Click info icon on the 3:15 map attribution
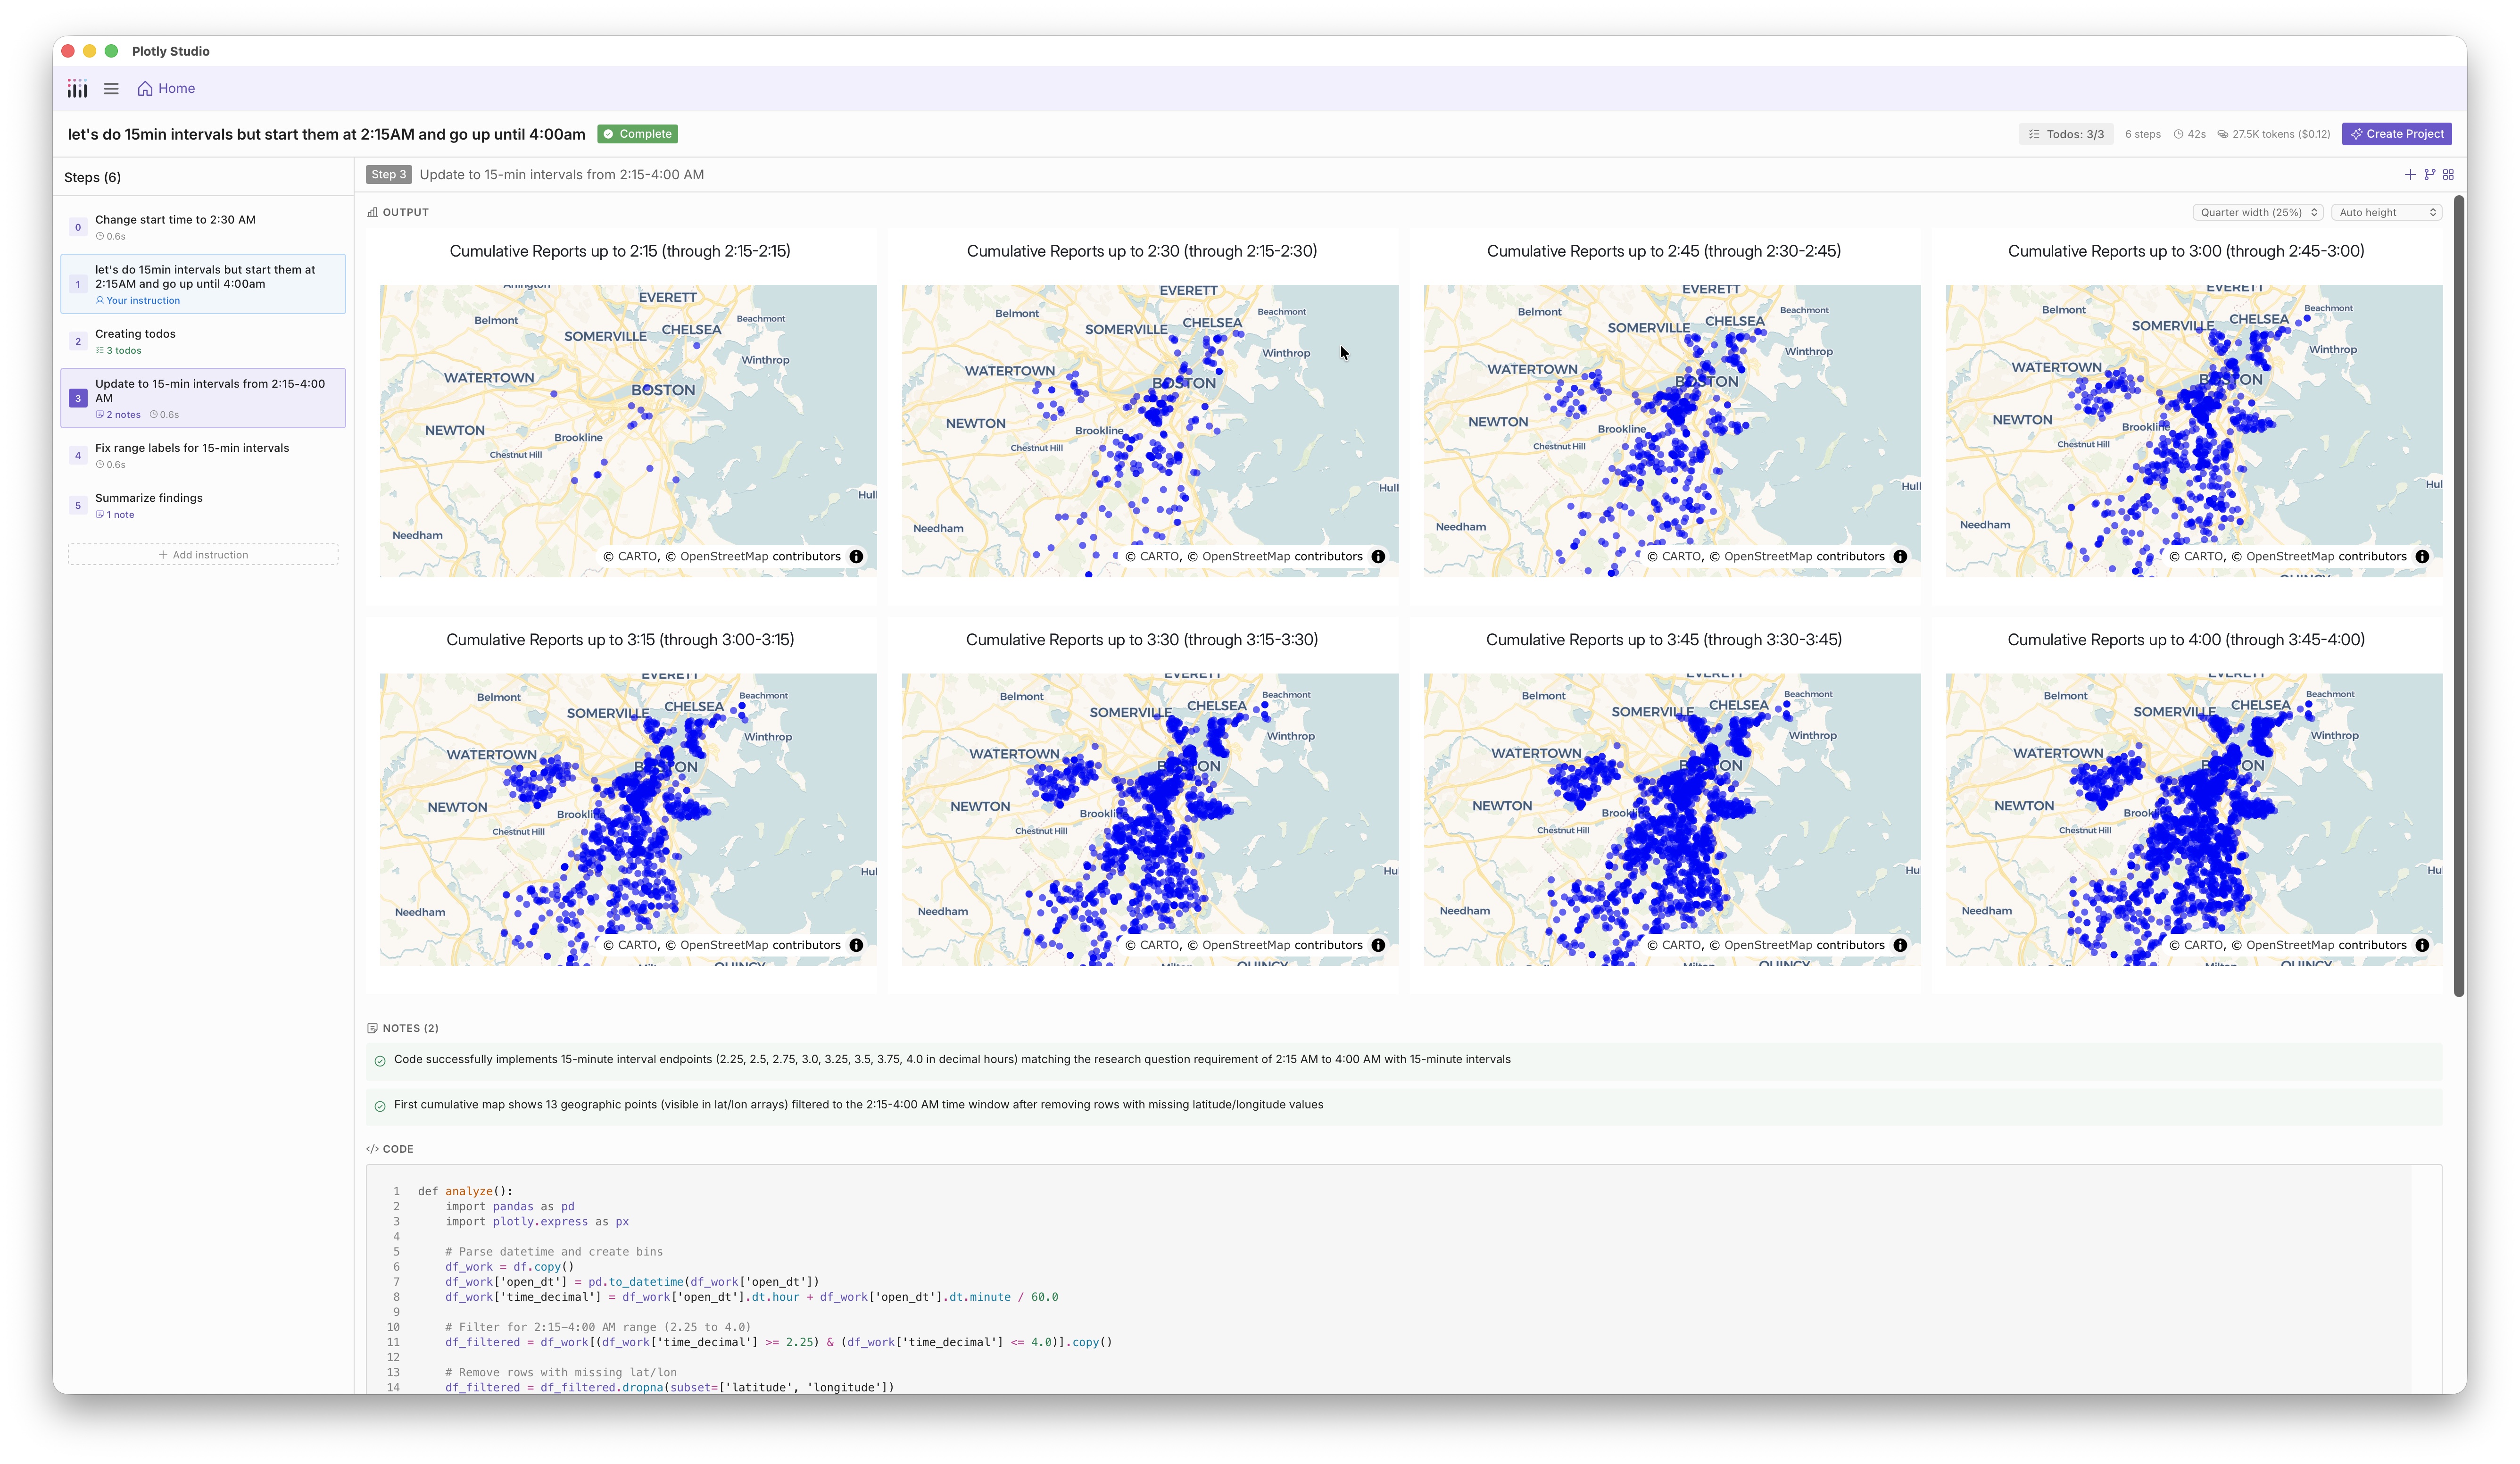Image resolution: width=2520 pixels, height=1464 pixels. pos(856,945)
